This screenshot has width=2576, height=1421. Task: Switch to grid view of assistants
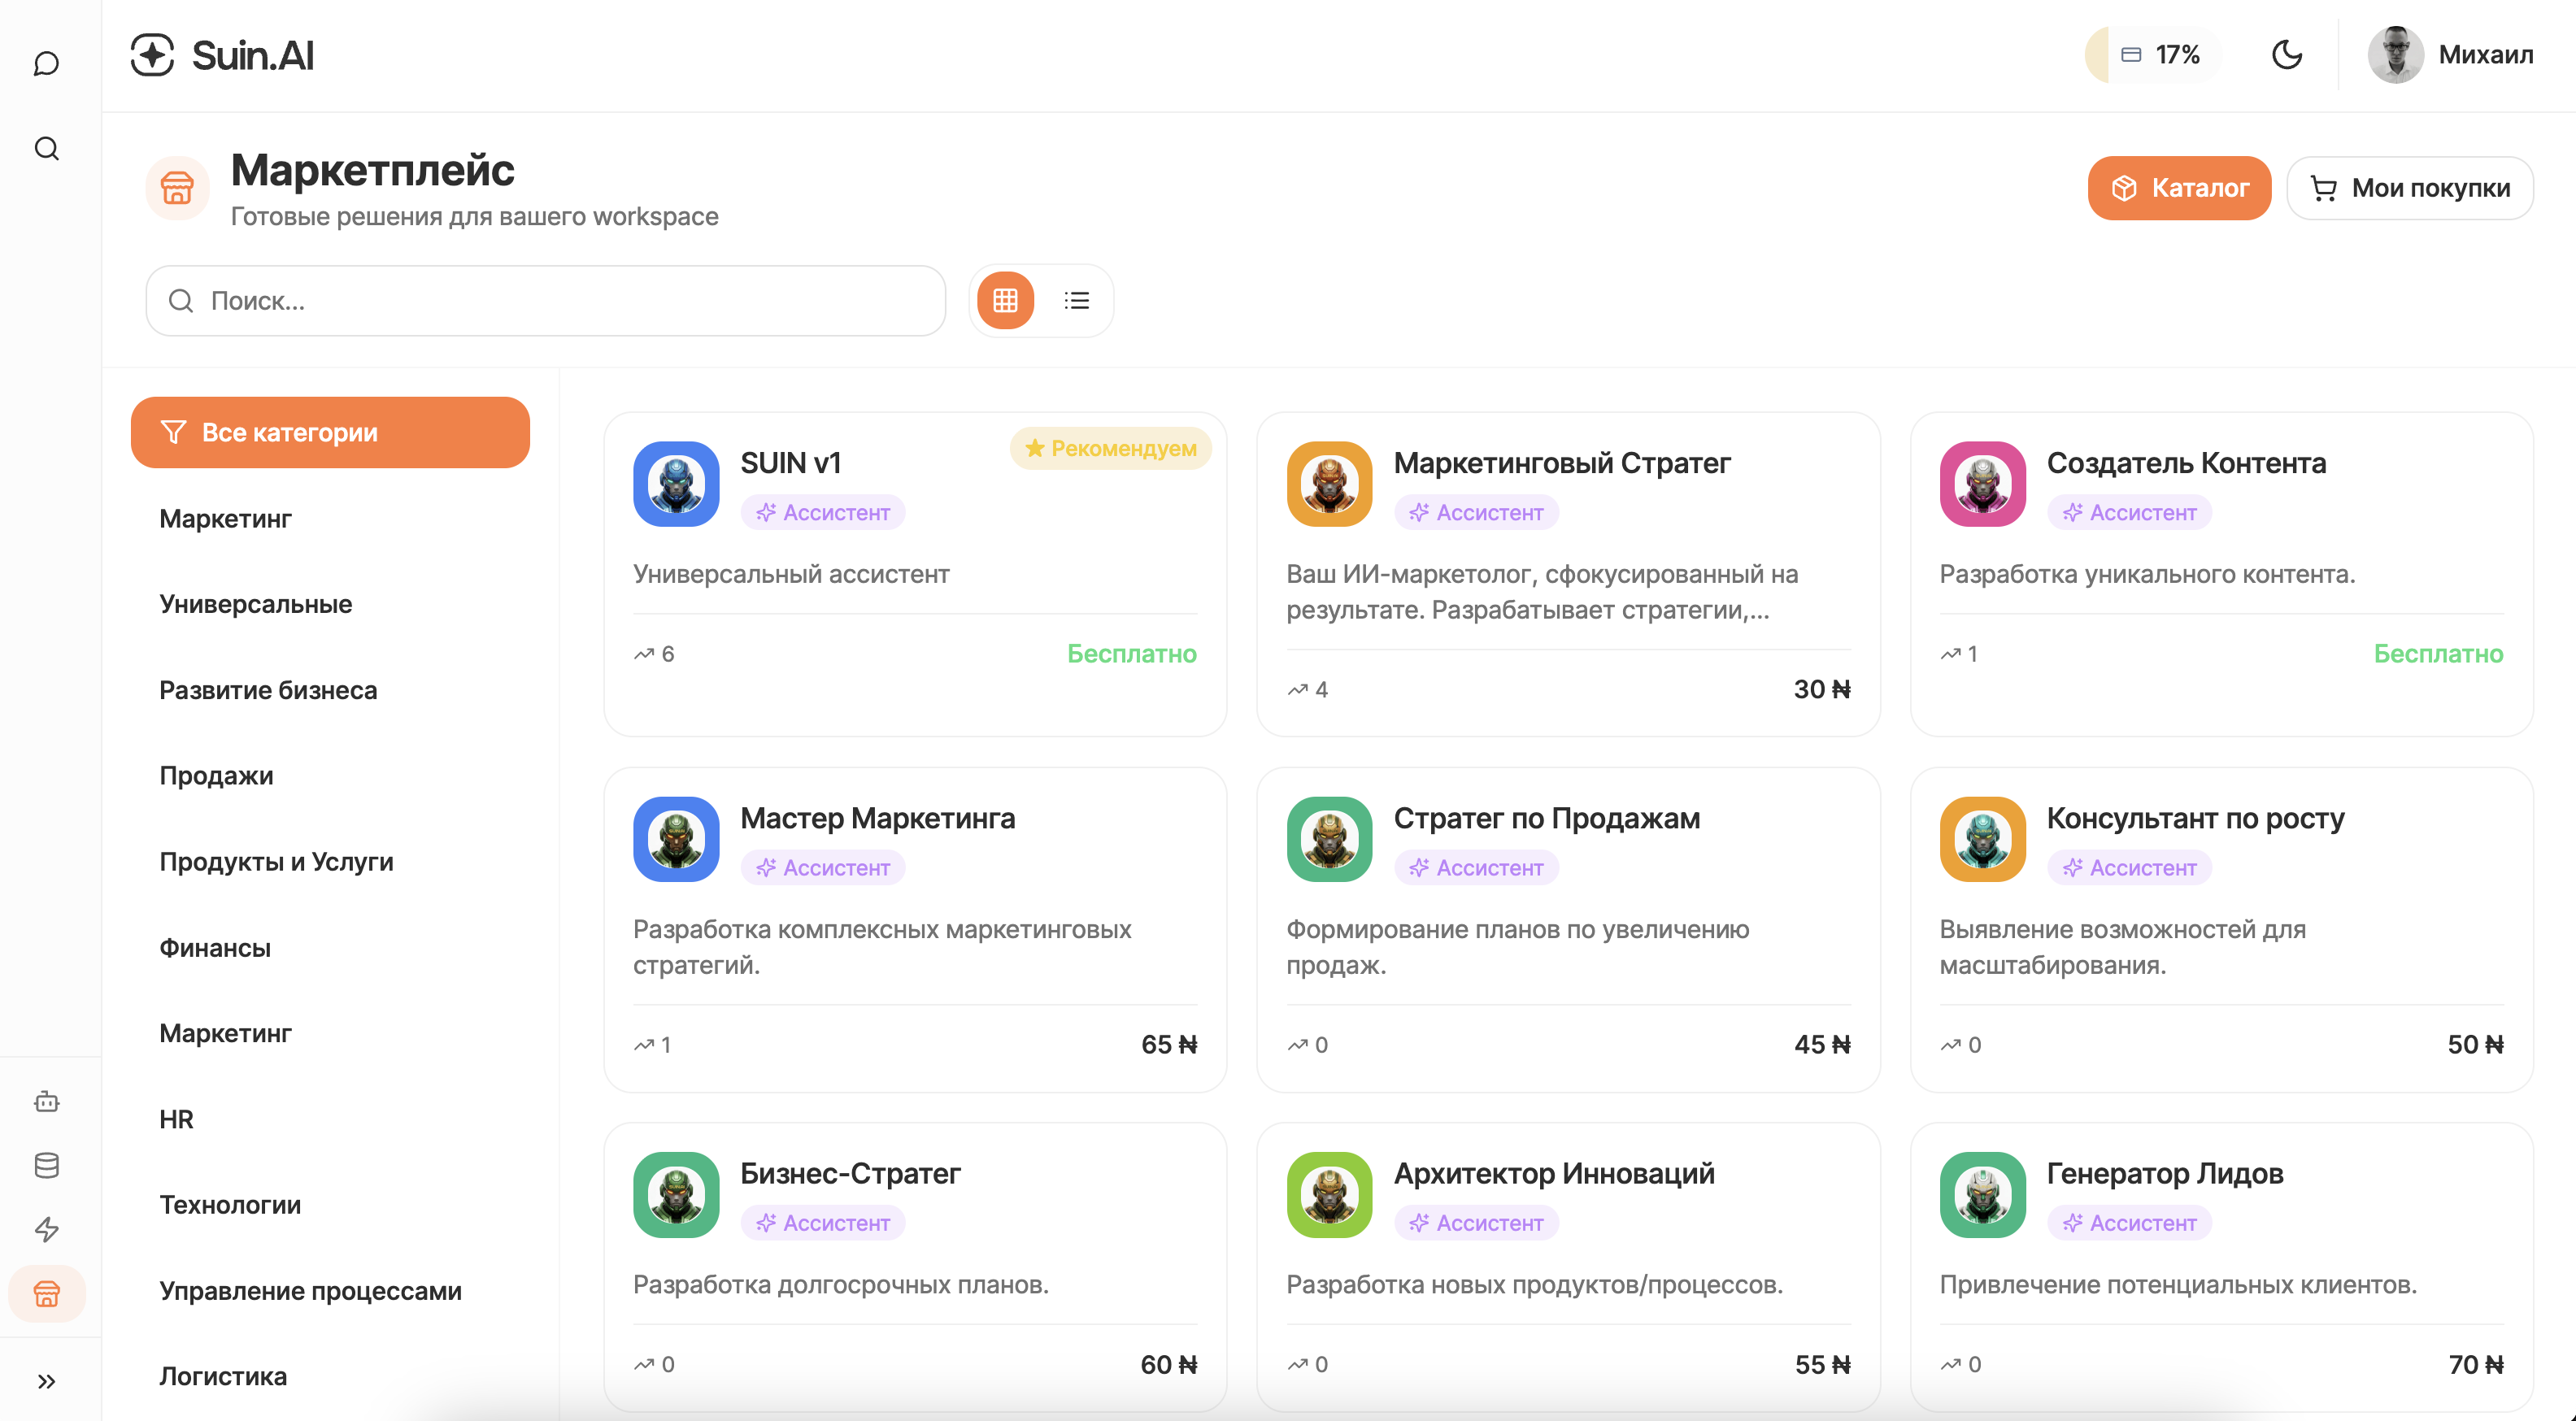(x=1005, y=300)
